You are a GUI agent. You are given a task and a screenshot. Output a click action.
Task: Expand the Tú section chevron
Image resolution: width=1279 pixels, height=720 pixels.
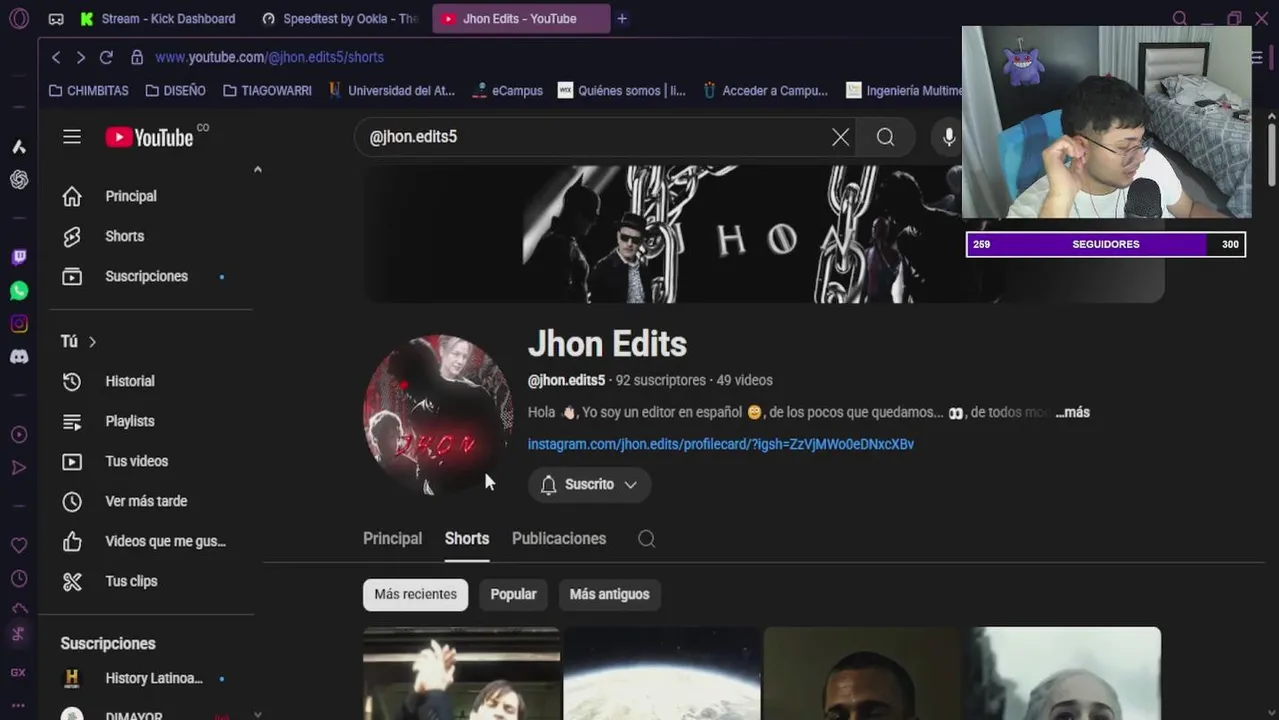tap(92, 342)
